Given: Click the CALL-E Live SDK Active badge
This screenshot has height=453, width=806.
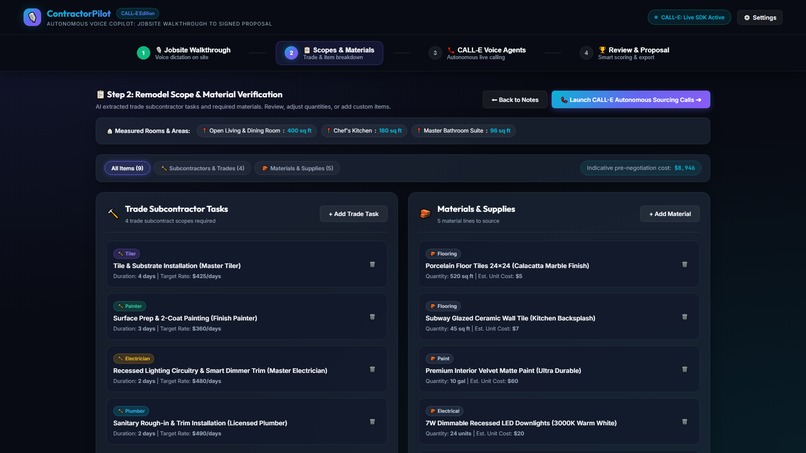Looking at the screenshot, I should coord(689,17).
